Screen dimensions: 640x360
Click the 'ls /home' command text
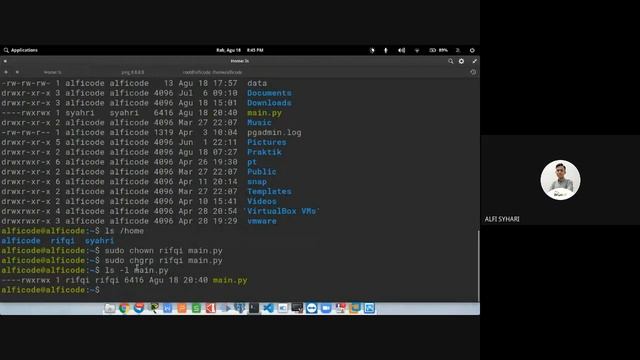(x=124, y=231)
